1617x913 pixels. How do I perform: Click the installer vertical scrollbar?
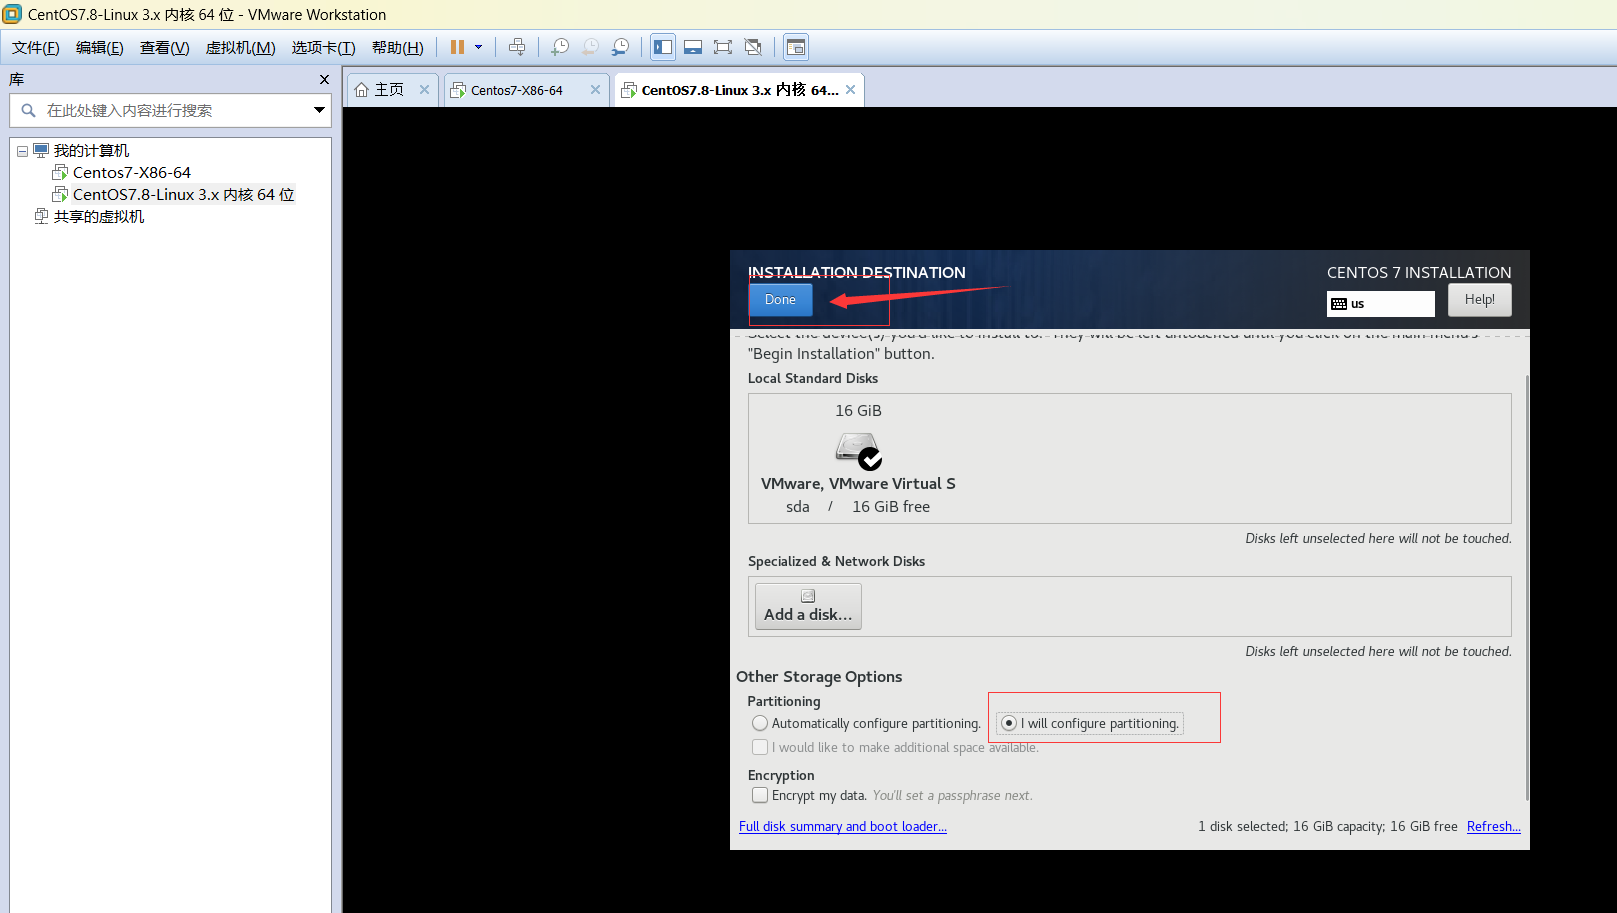[1526, 588]
